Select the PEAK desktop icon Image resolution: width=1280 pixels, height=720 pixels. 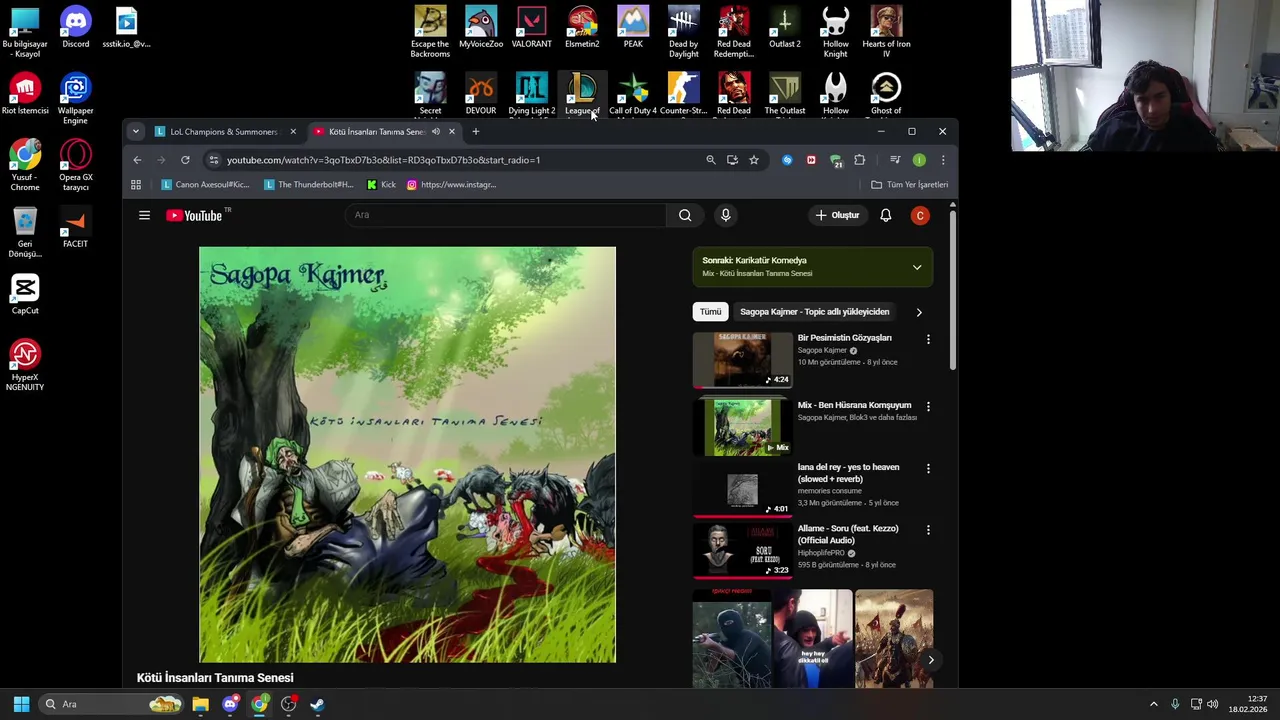tap(633, 27)
